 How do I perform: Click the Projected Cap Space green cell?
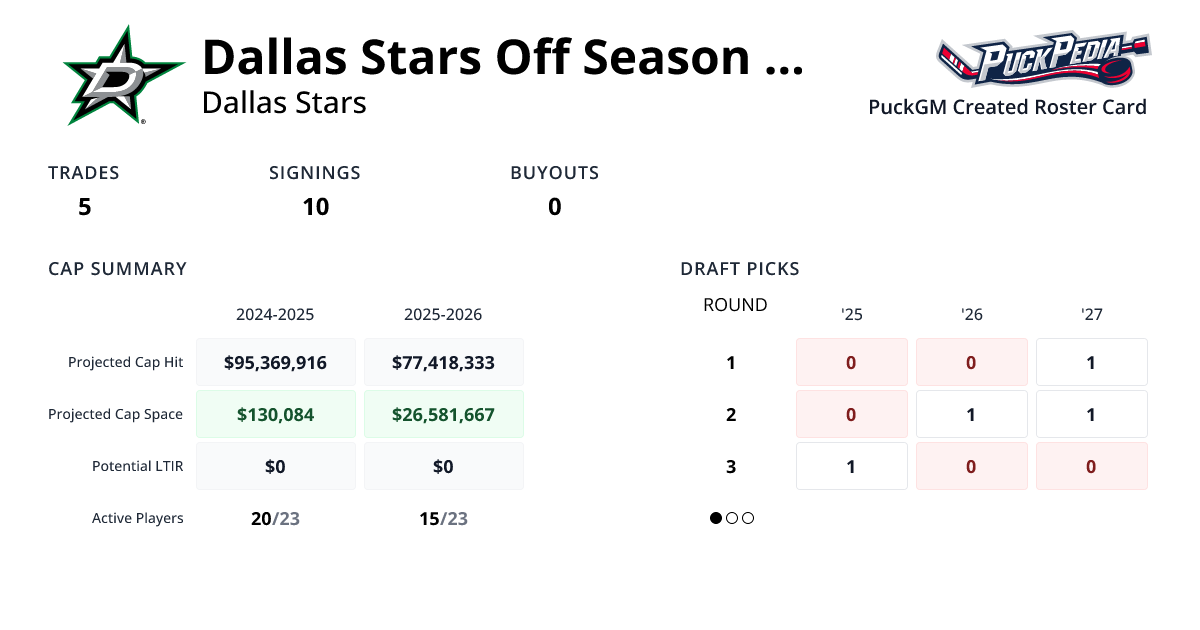click(276, 413)
